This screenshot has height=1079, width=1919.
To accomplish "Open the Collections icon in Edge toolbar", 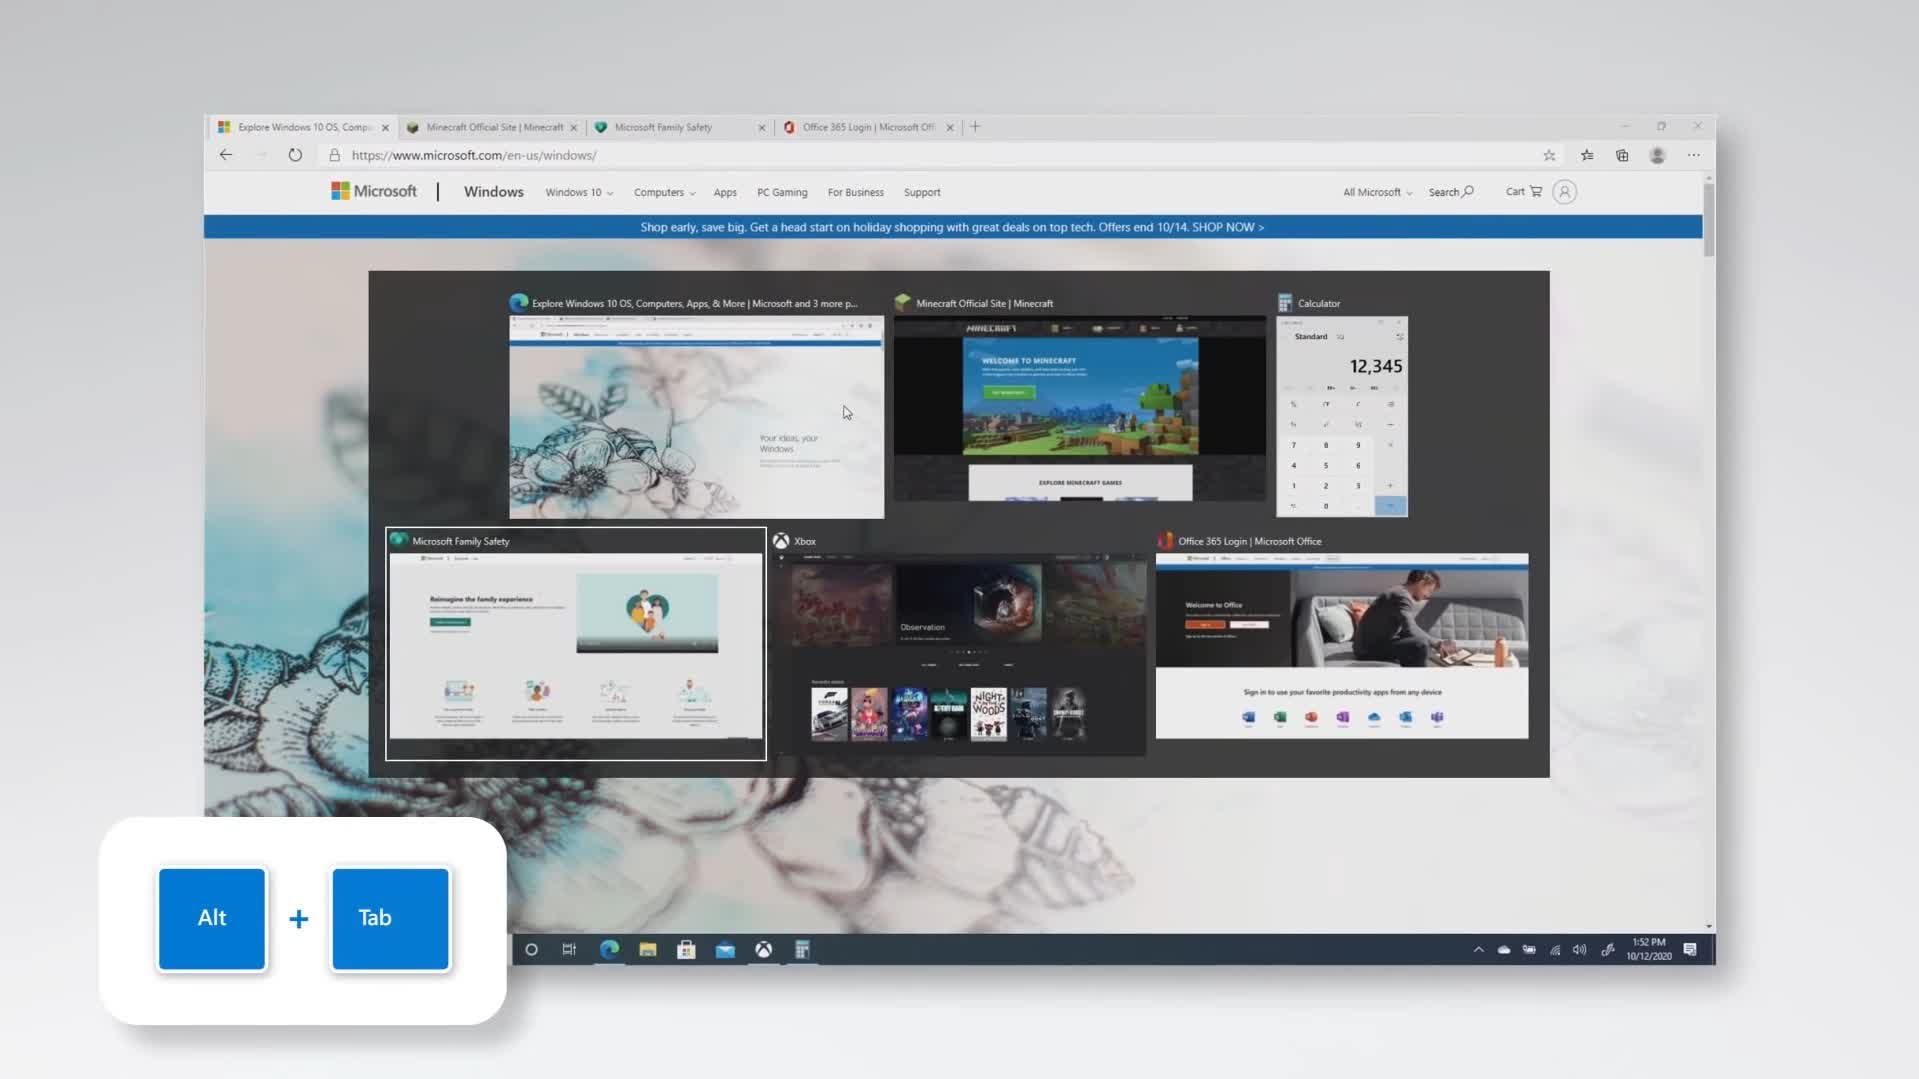I will (1622, 155).
